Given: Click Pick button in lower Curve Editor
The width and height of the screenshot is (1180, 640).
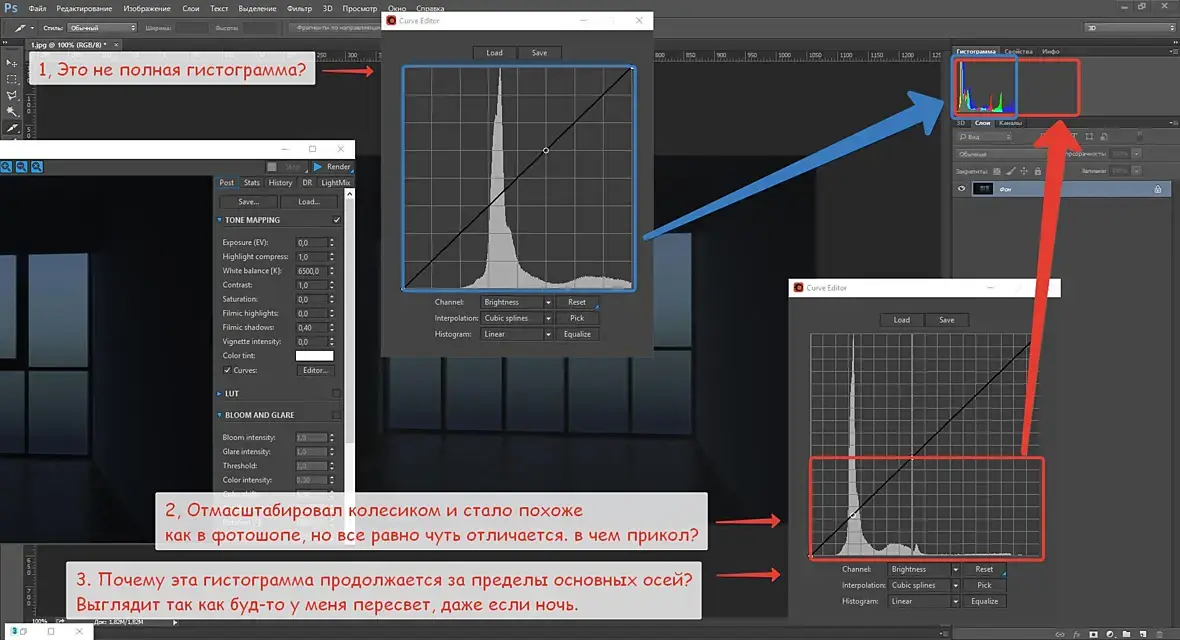Looking at the screenshot, I should 984,585.
